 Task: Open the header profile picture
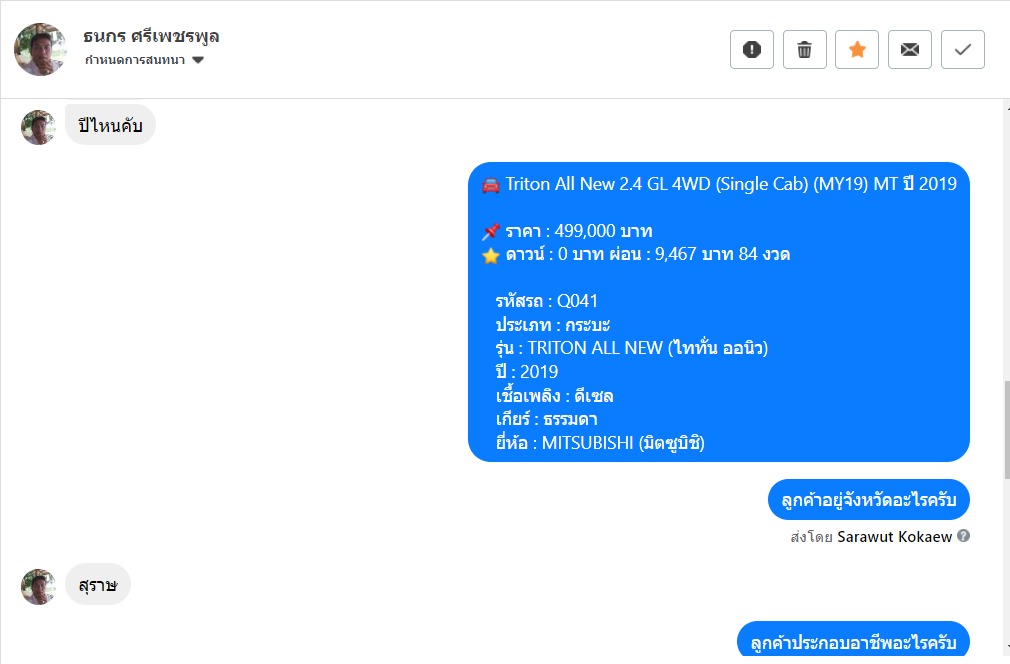[x=40, y=49]
